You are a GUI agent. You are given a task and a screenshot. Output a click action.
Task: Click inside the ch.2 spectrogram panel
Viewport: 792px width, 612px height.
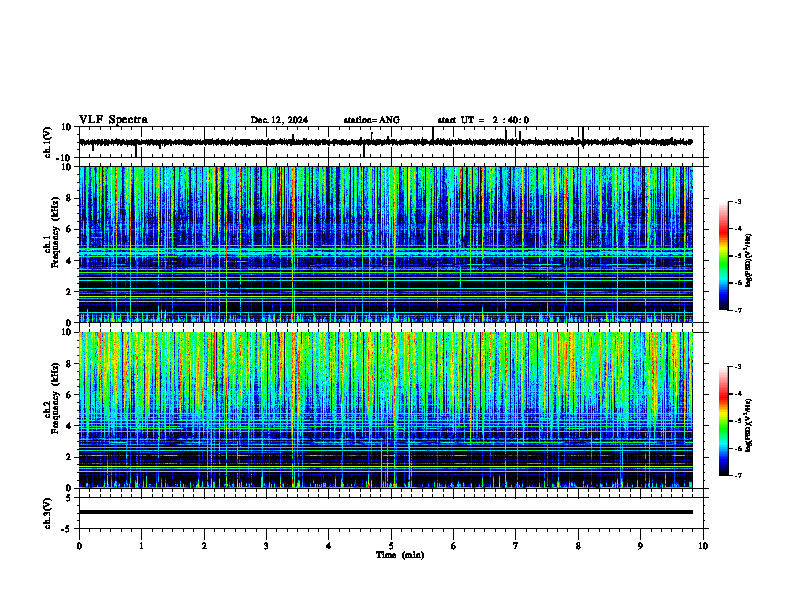385,410
